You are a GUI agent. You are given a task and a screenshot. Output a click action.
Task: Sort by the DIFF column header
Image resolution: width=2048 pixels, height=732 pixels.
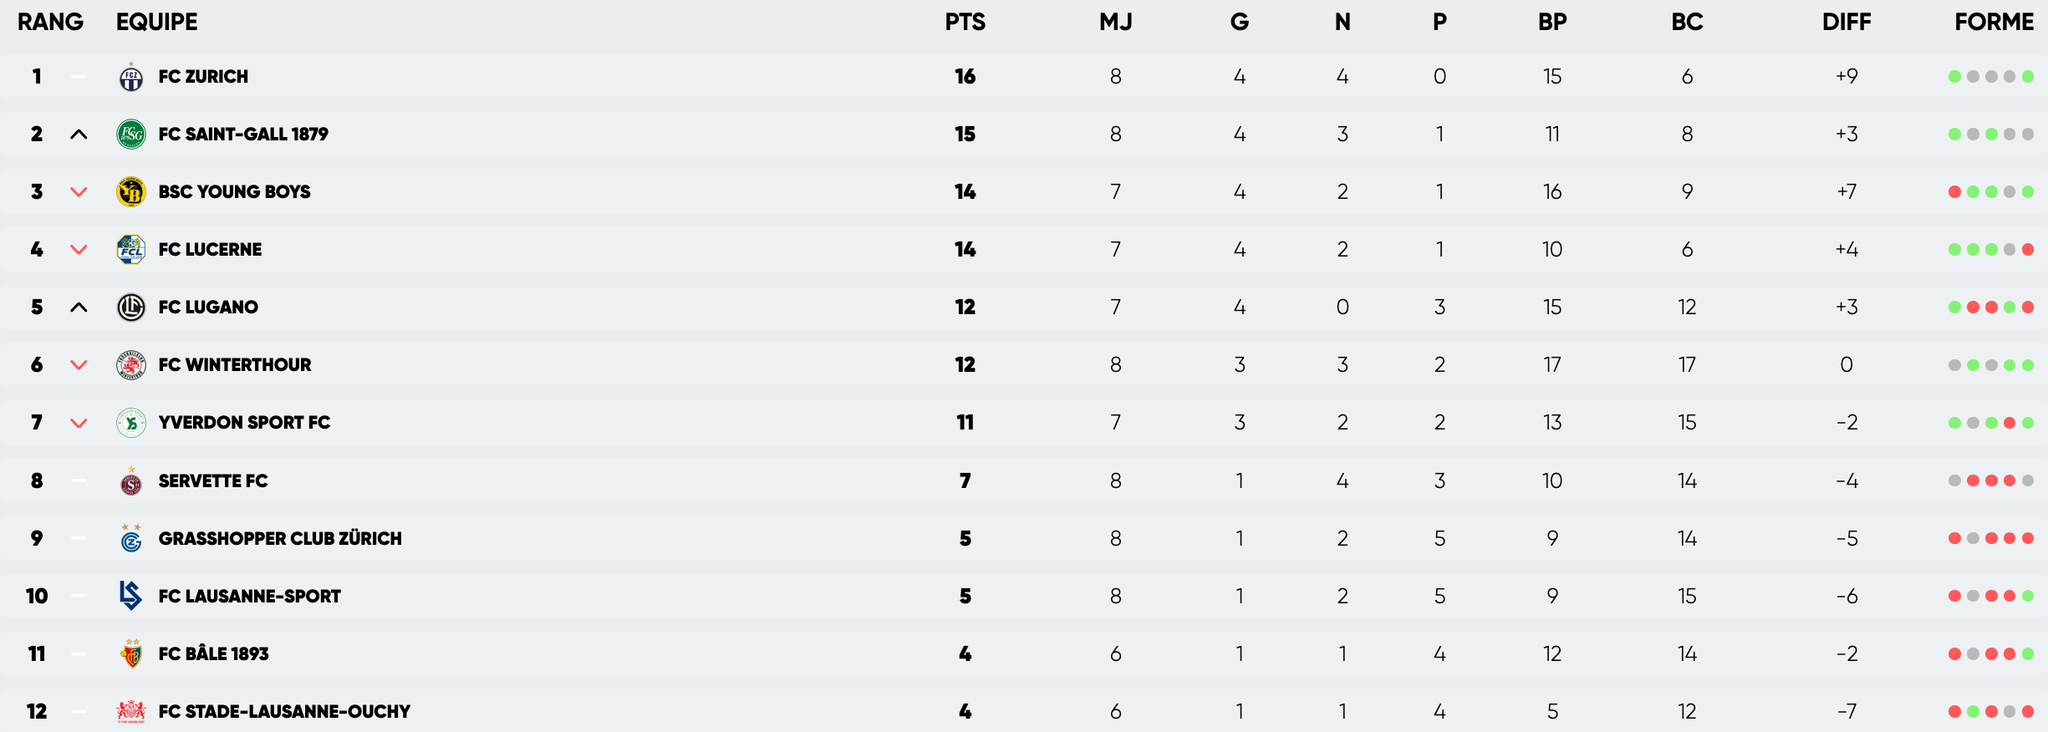[1846, 22]
